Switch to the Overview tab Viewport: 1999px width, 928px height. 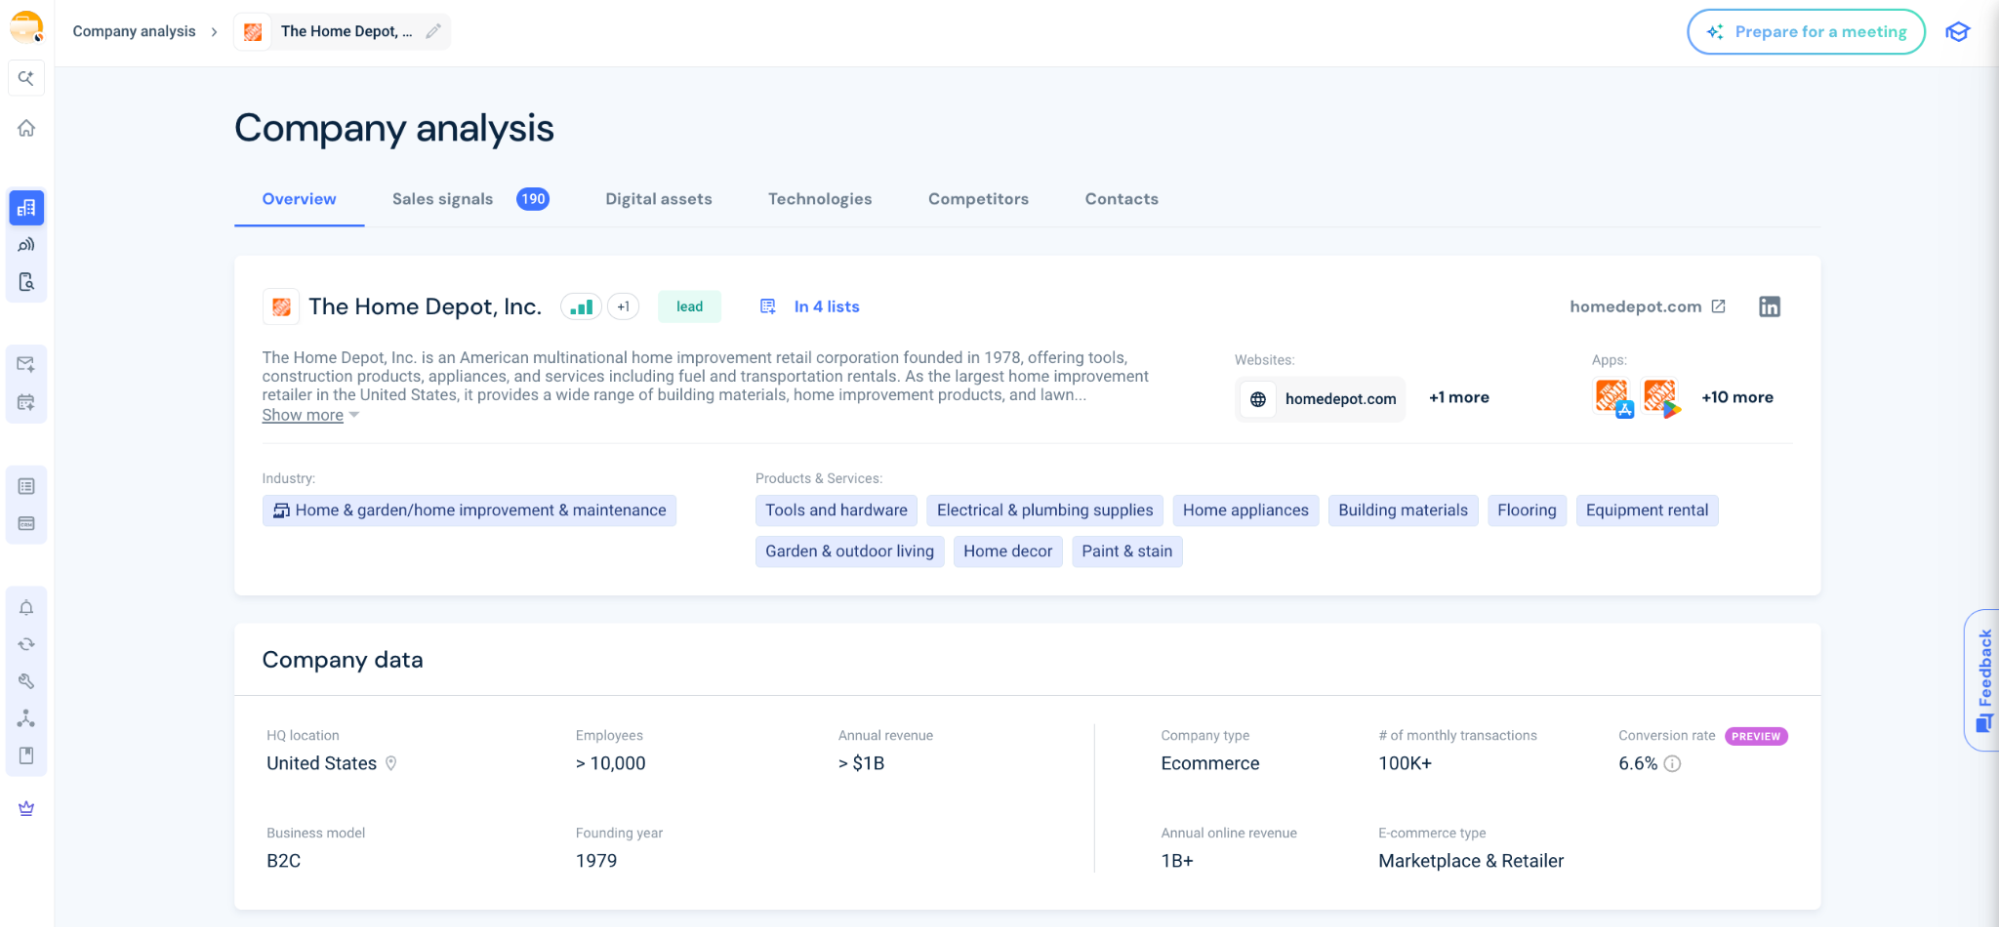point(299,199)
